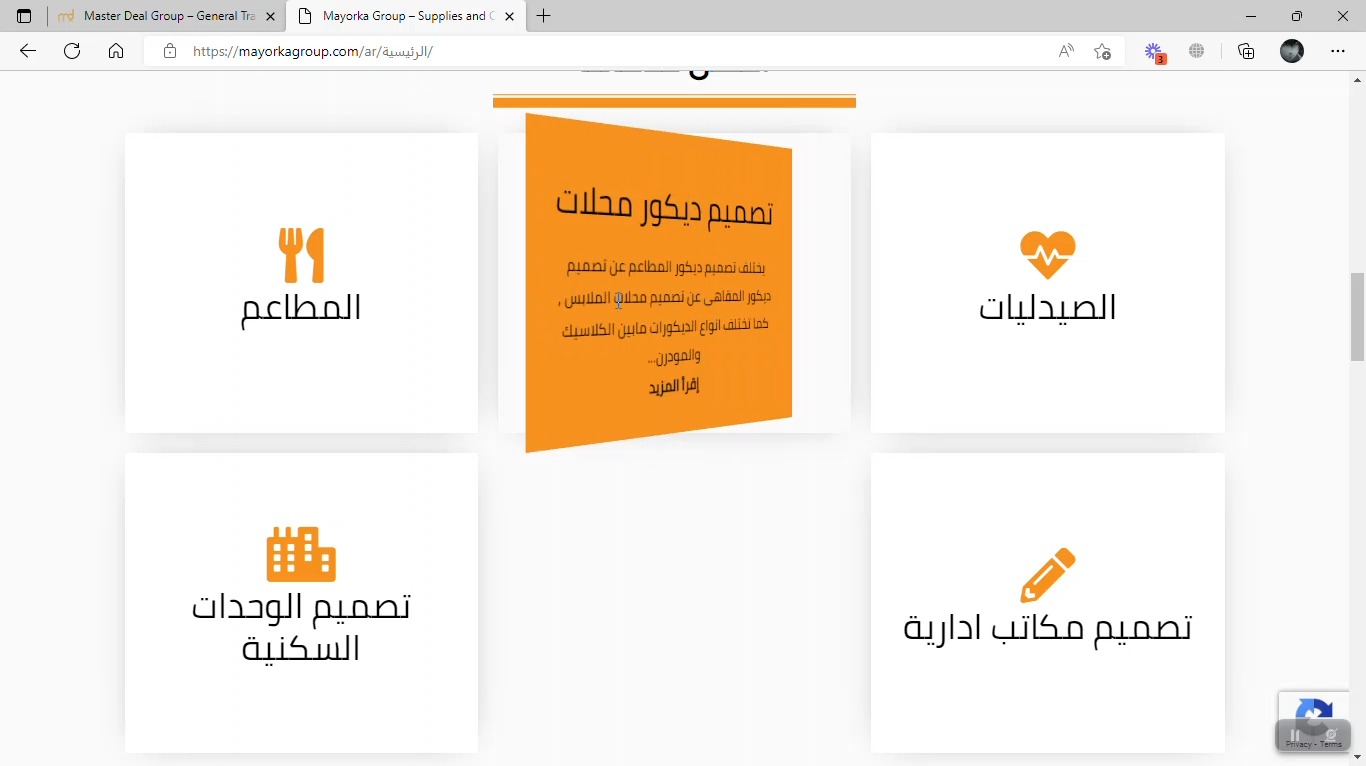Click the scrollbar up arrow

click(x=1358, y=79)
